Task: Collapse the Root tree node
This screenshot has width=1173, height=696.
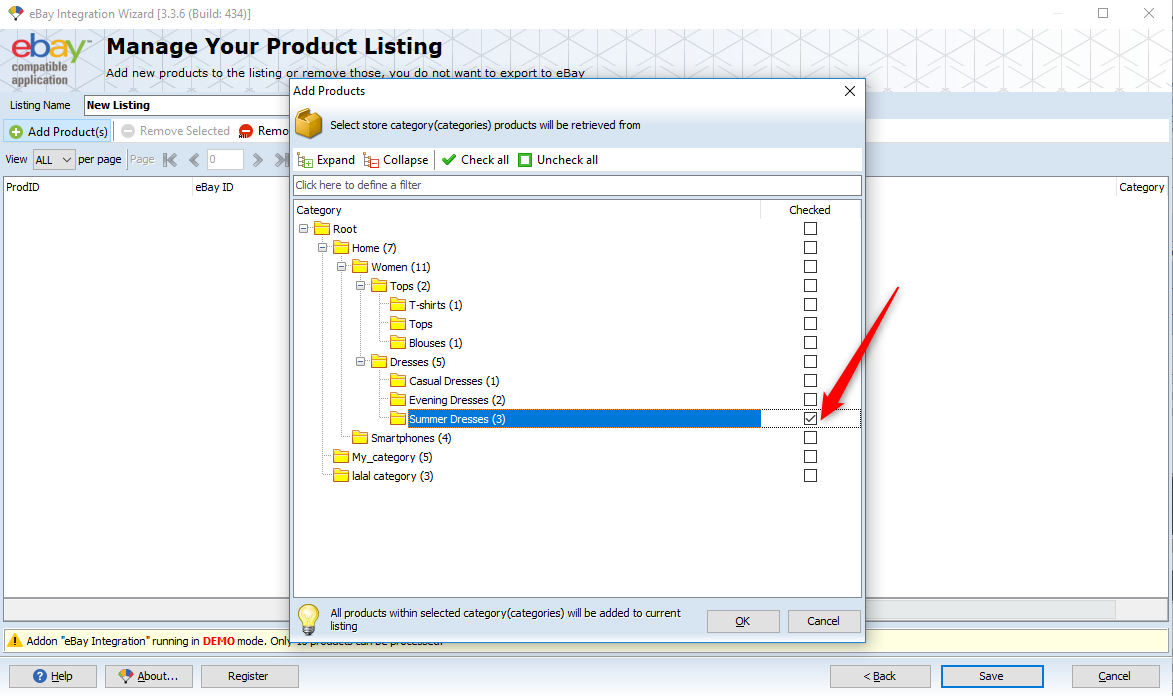Action: coord(304,228)
